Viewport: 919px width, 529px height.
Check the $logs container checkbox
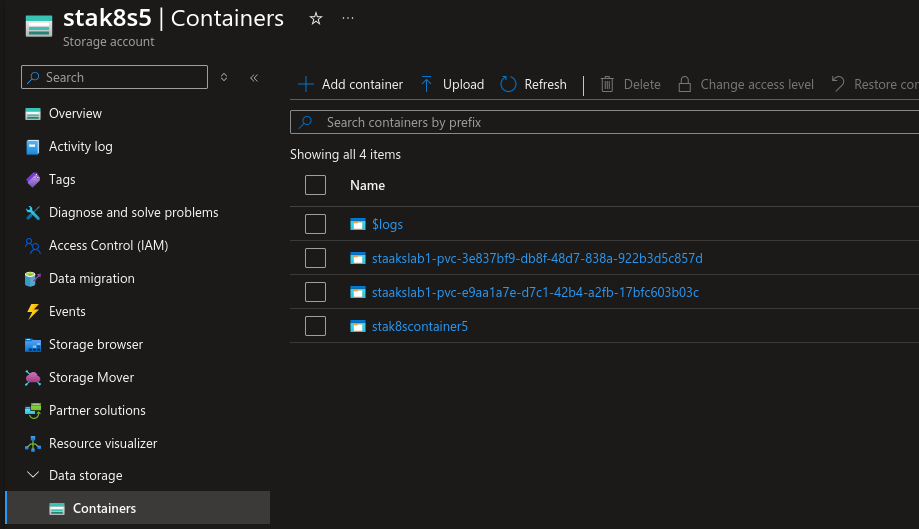315,224
